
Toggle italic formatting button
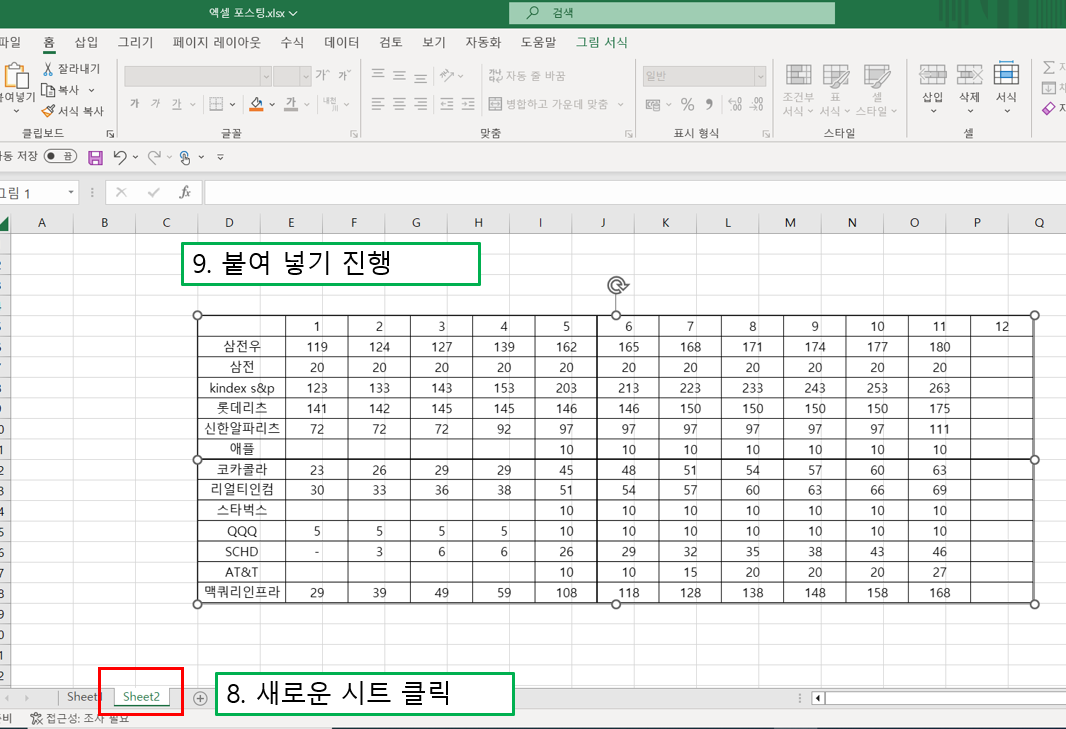tap(156, 103)
